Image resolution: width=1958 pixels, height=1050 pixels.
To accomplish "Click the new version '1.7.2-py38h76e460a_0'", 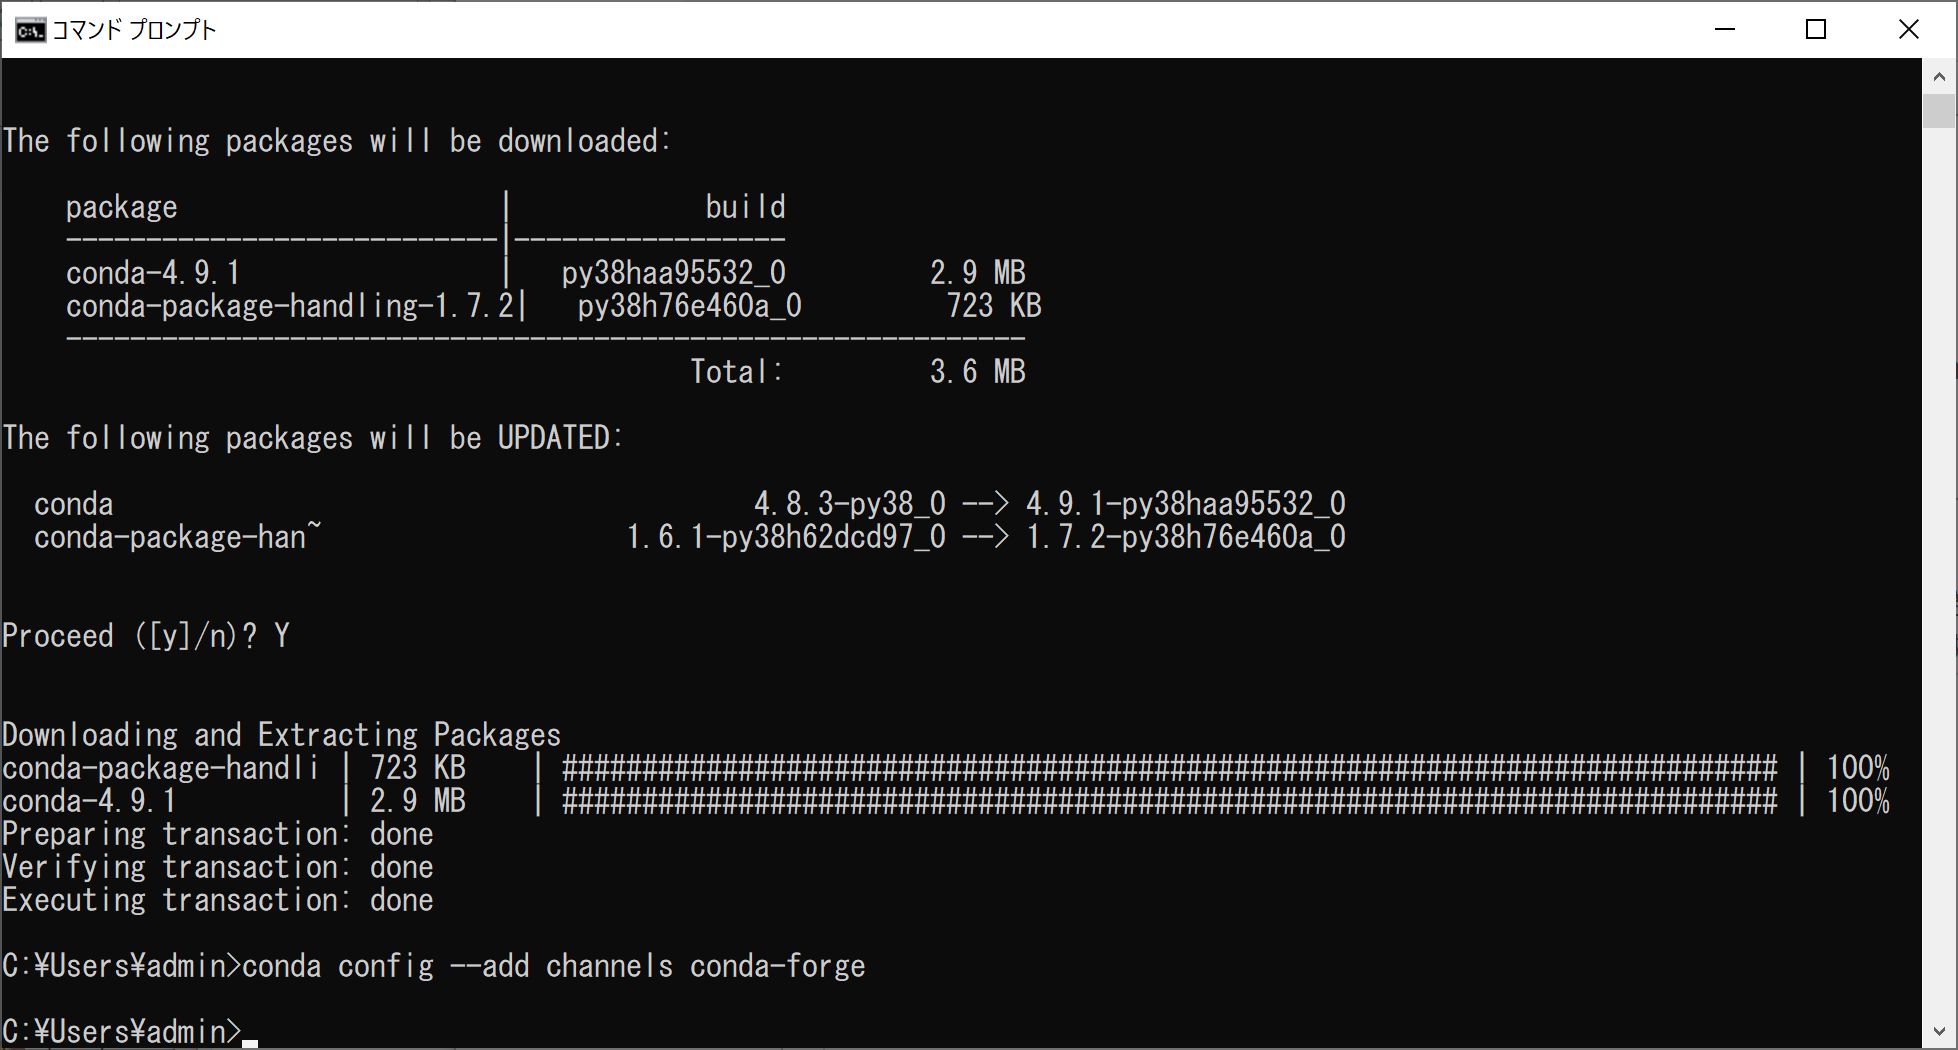I will point(1186,537).
